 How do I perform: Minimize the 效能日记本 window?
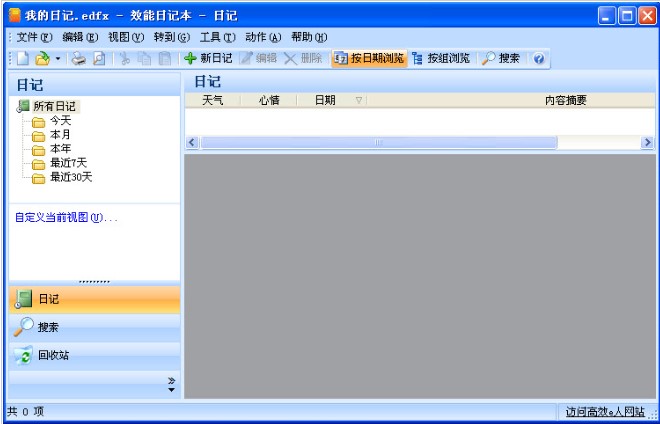pos(606,16)
